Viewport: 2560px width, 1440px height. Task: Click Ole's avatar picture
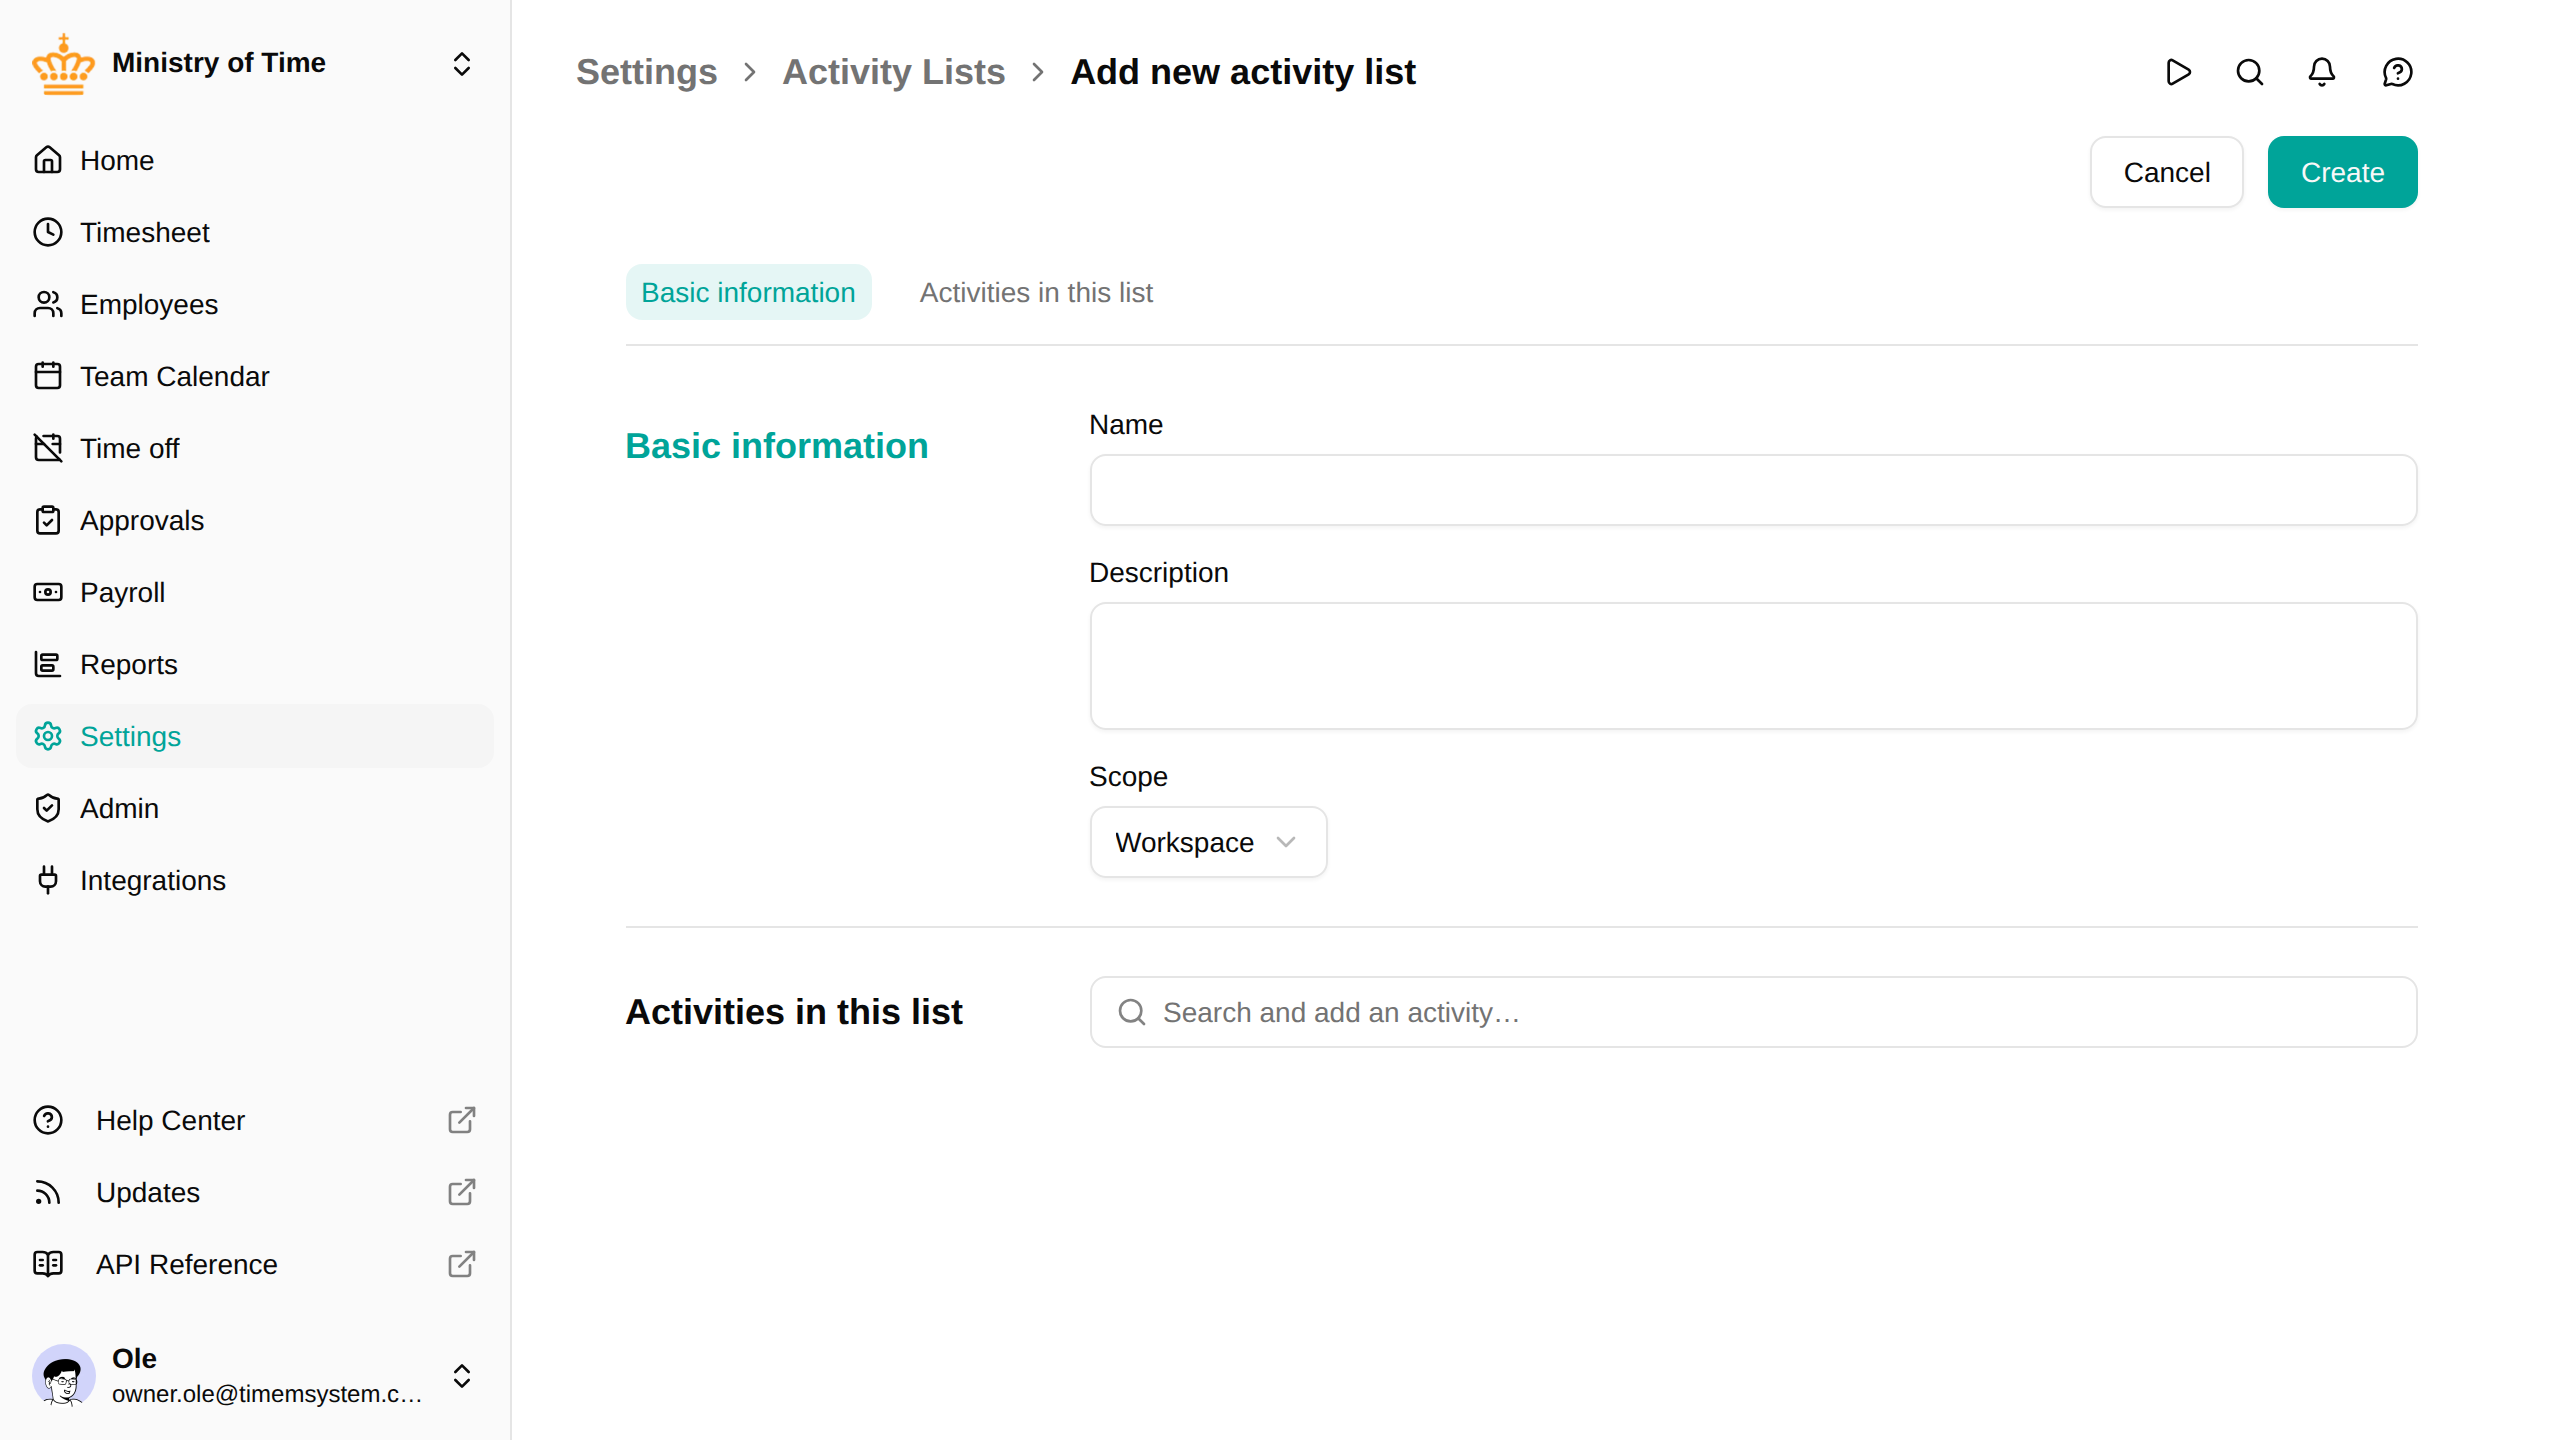coord(63,1376)
